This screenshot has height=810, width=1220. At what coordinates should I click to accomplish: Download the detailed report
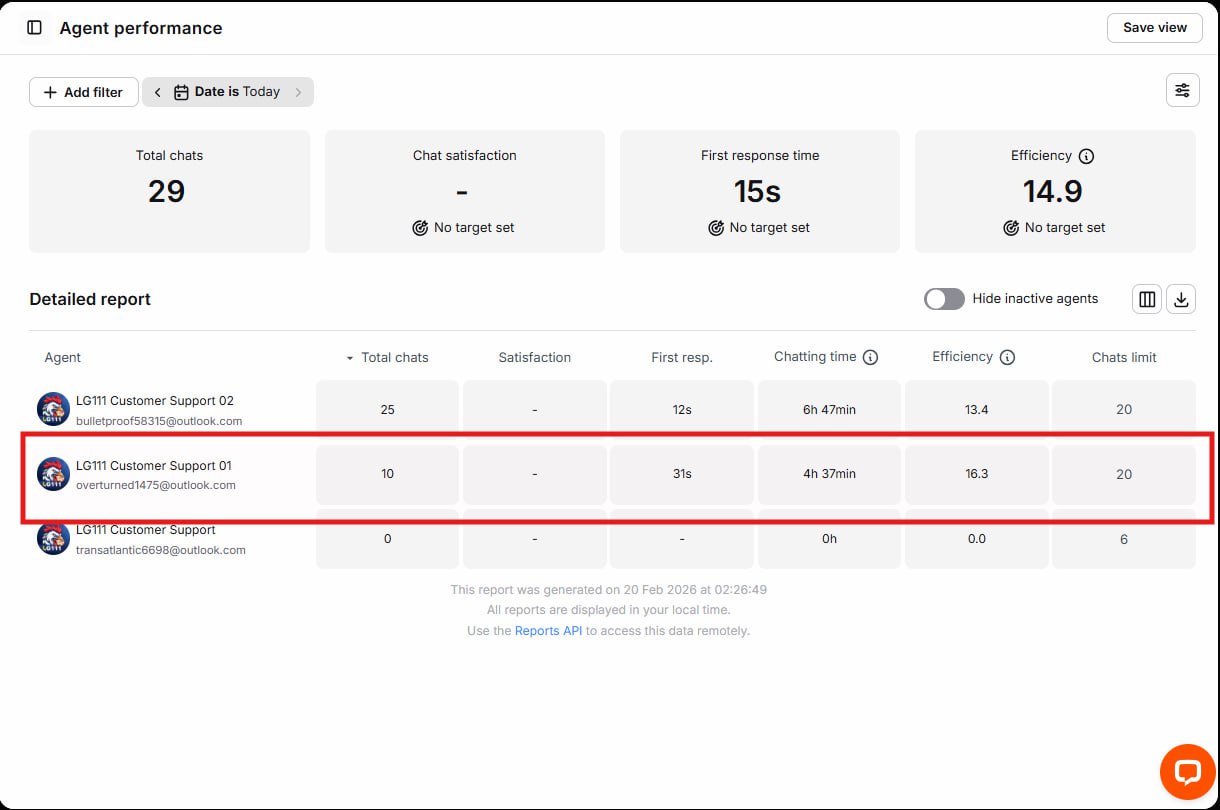coord(1181,299)
